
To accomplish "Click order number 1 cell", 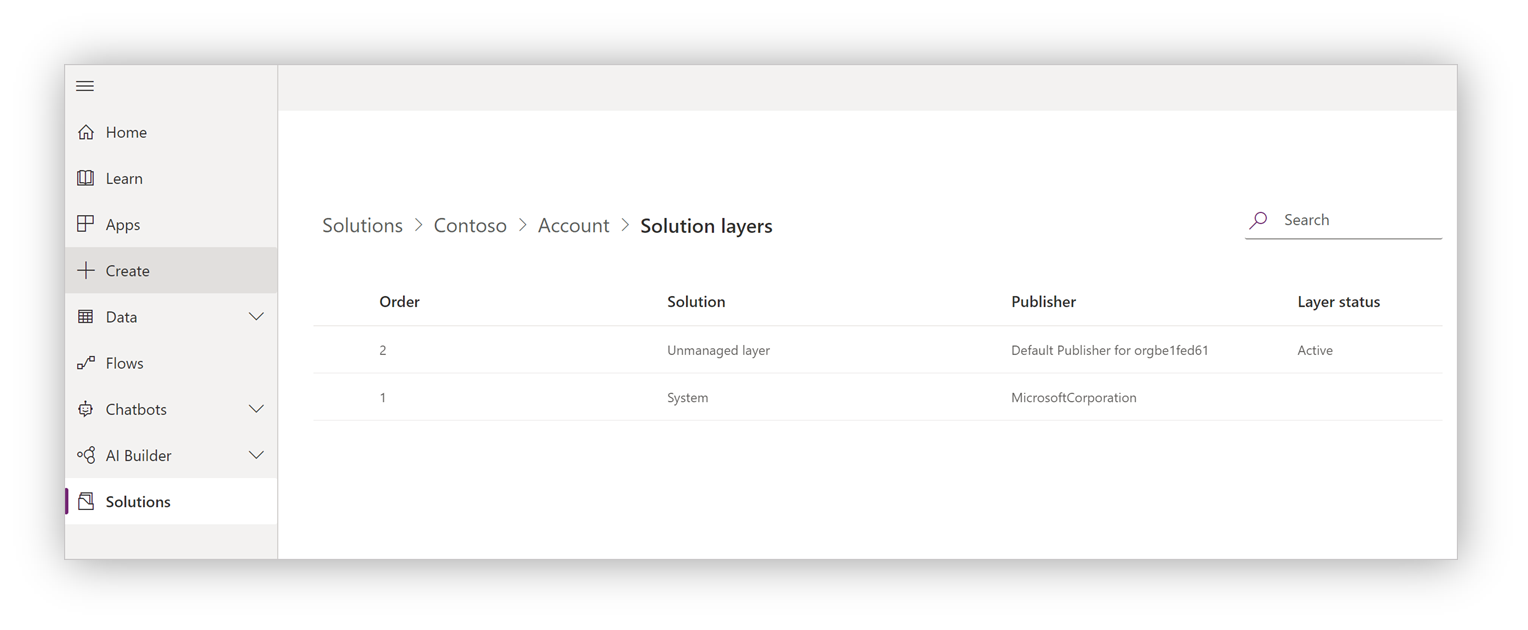I will 383,397.
